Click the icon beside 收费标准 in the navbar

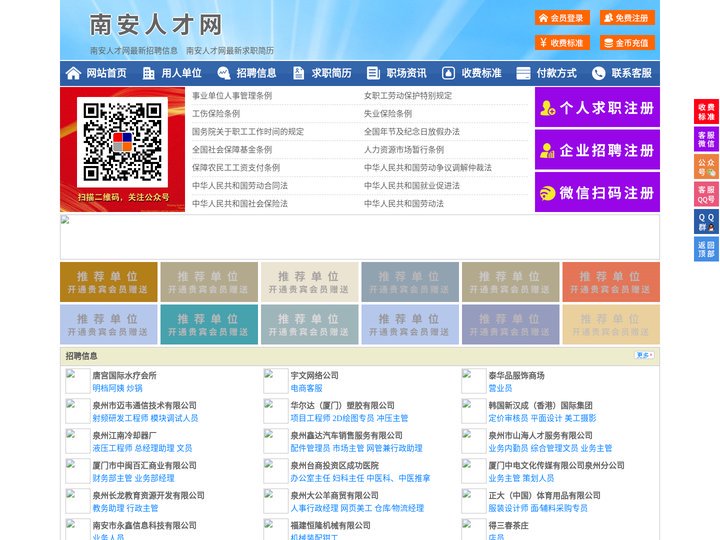click(x=448, y=73)
